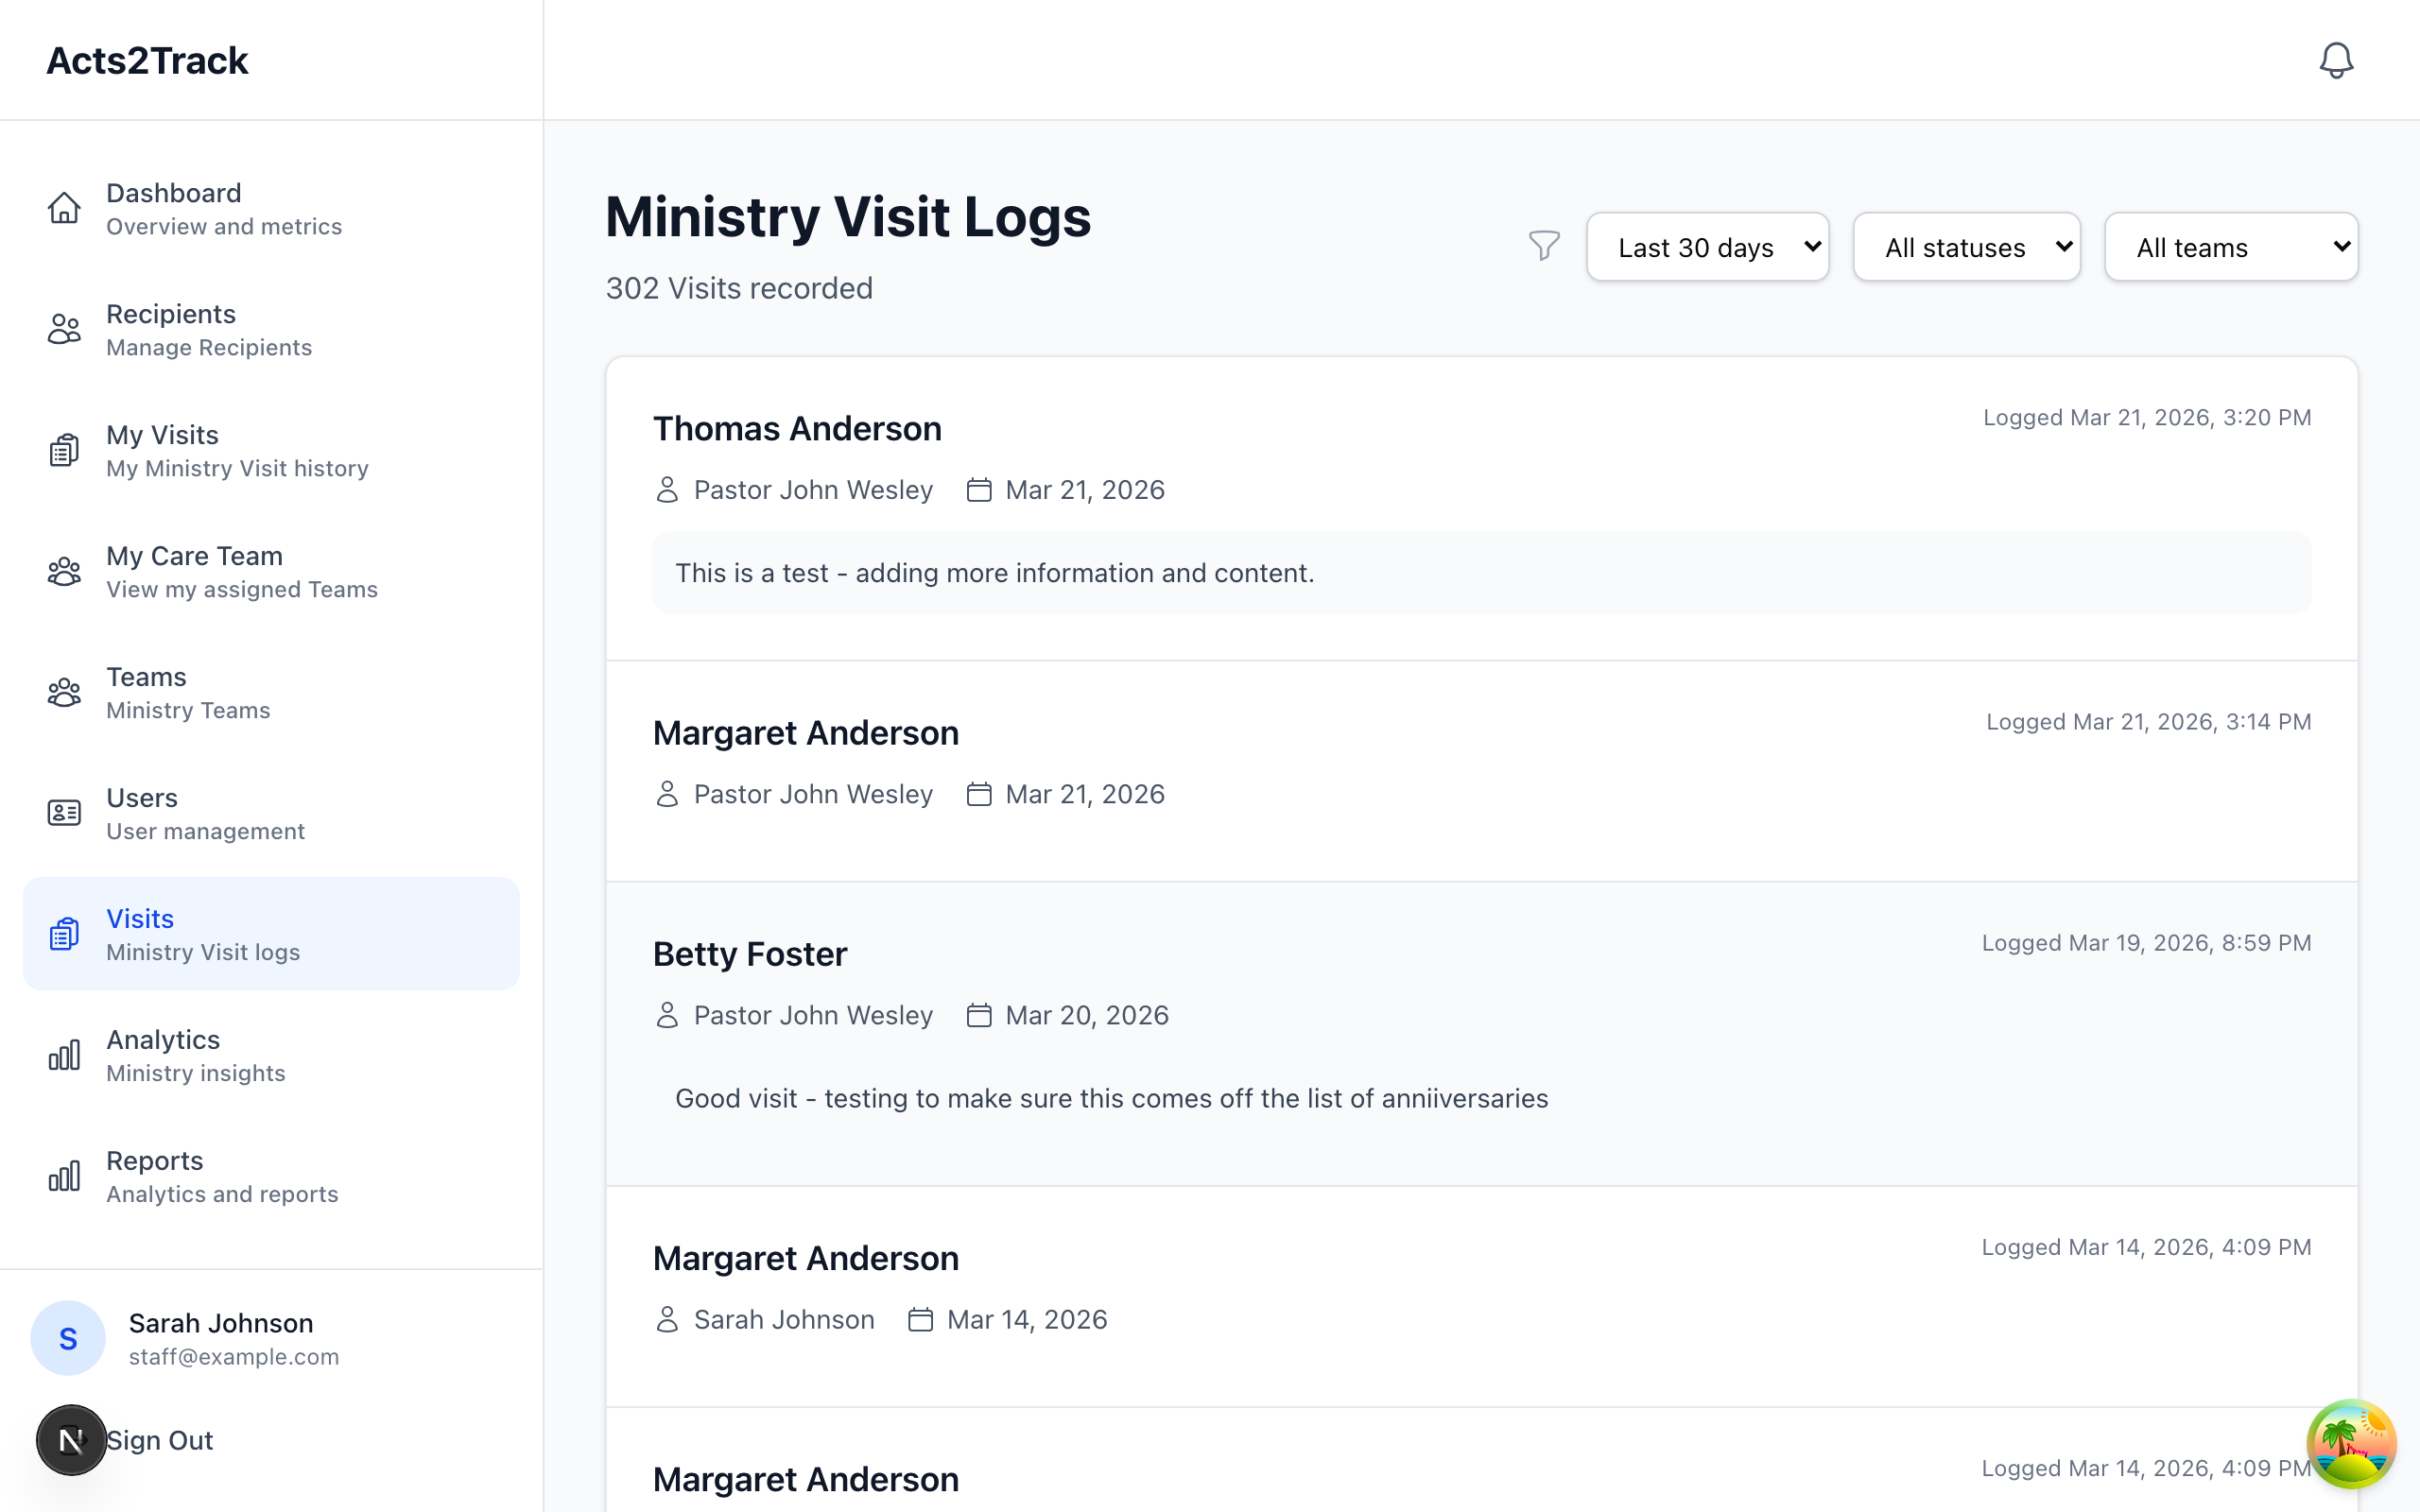Open the notification bell icon
This screenshot has width=2420, height=1512.
[2336, 60]
